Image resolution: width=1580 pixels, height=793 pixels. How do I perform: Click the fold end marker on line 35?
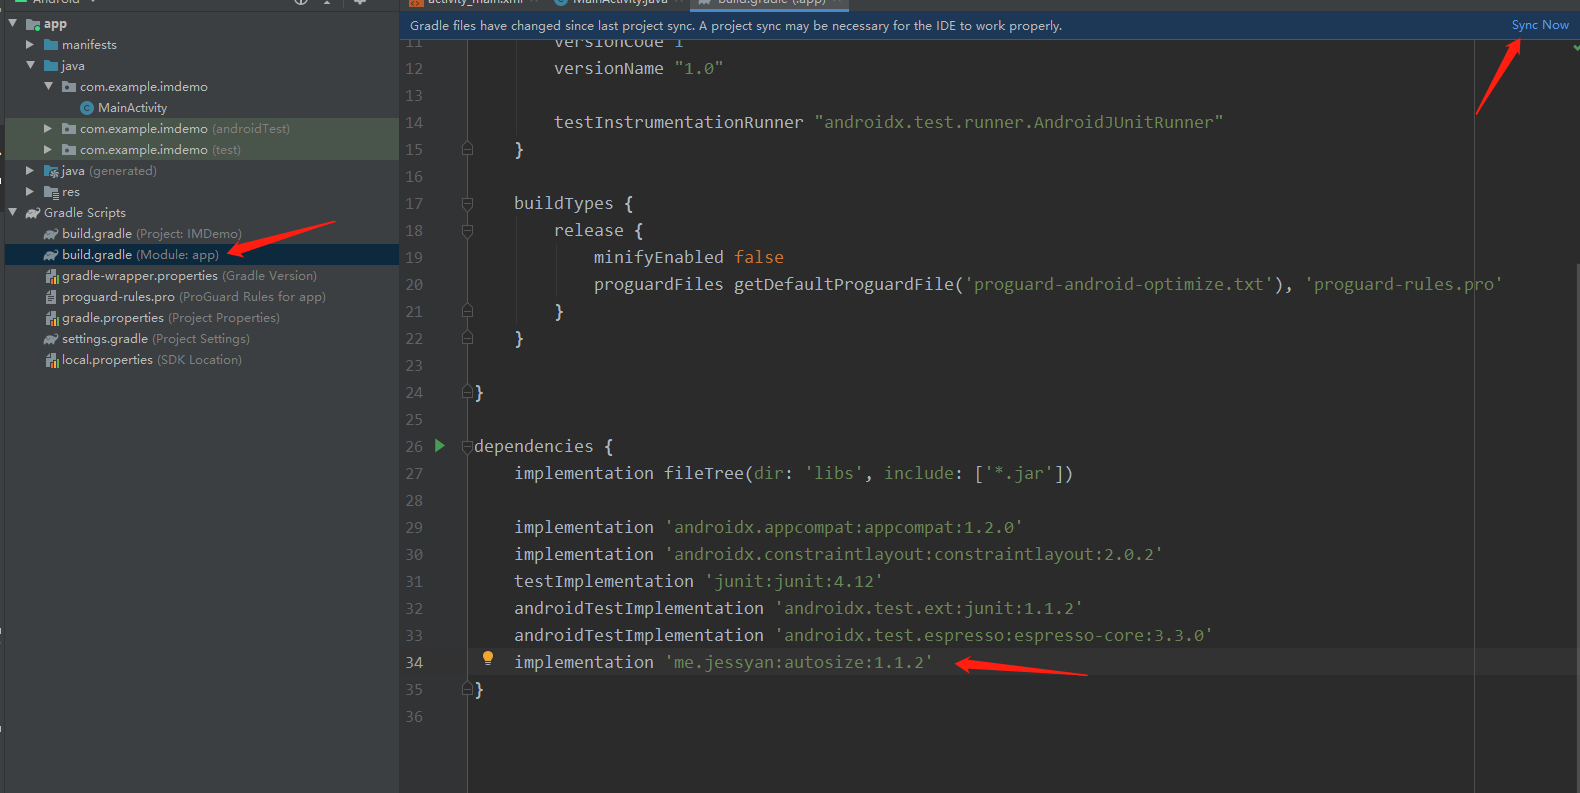[467, 689]
